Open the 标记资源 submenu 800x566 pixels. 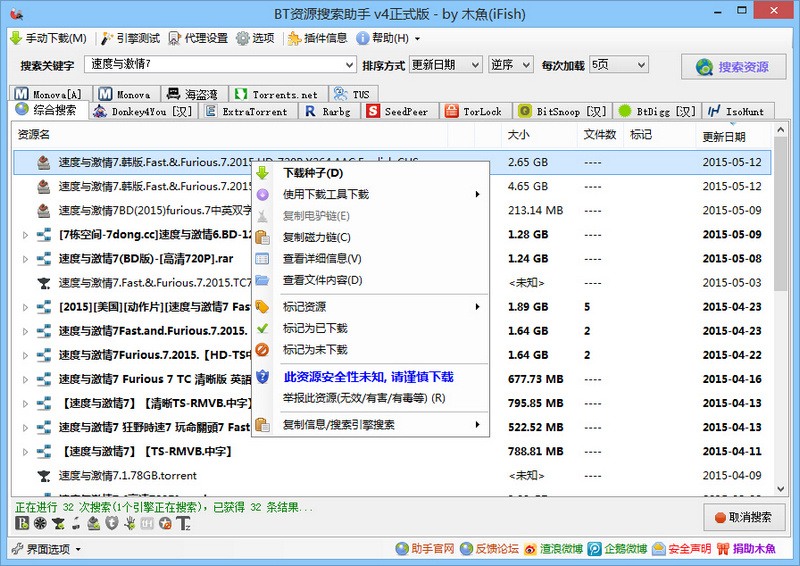(x=370, y=307)
